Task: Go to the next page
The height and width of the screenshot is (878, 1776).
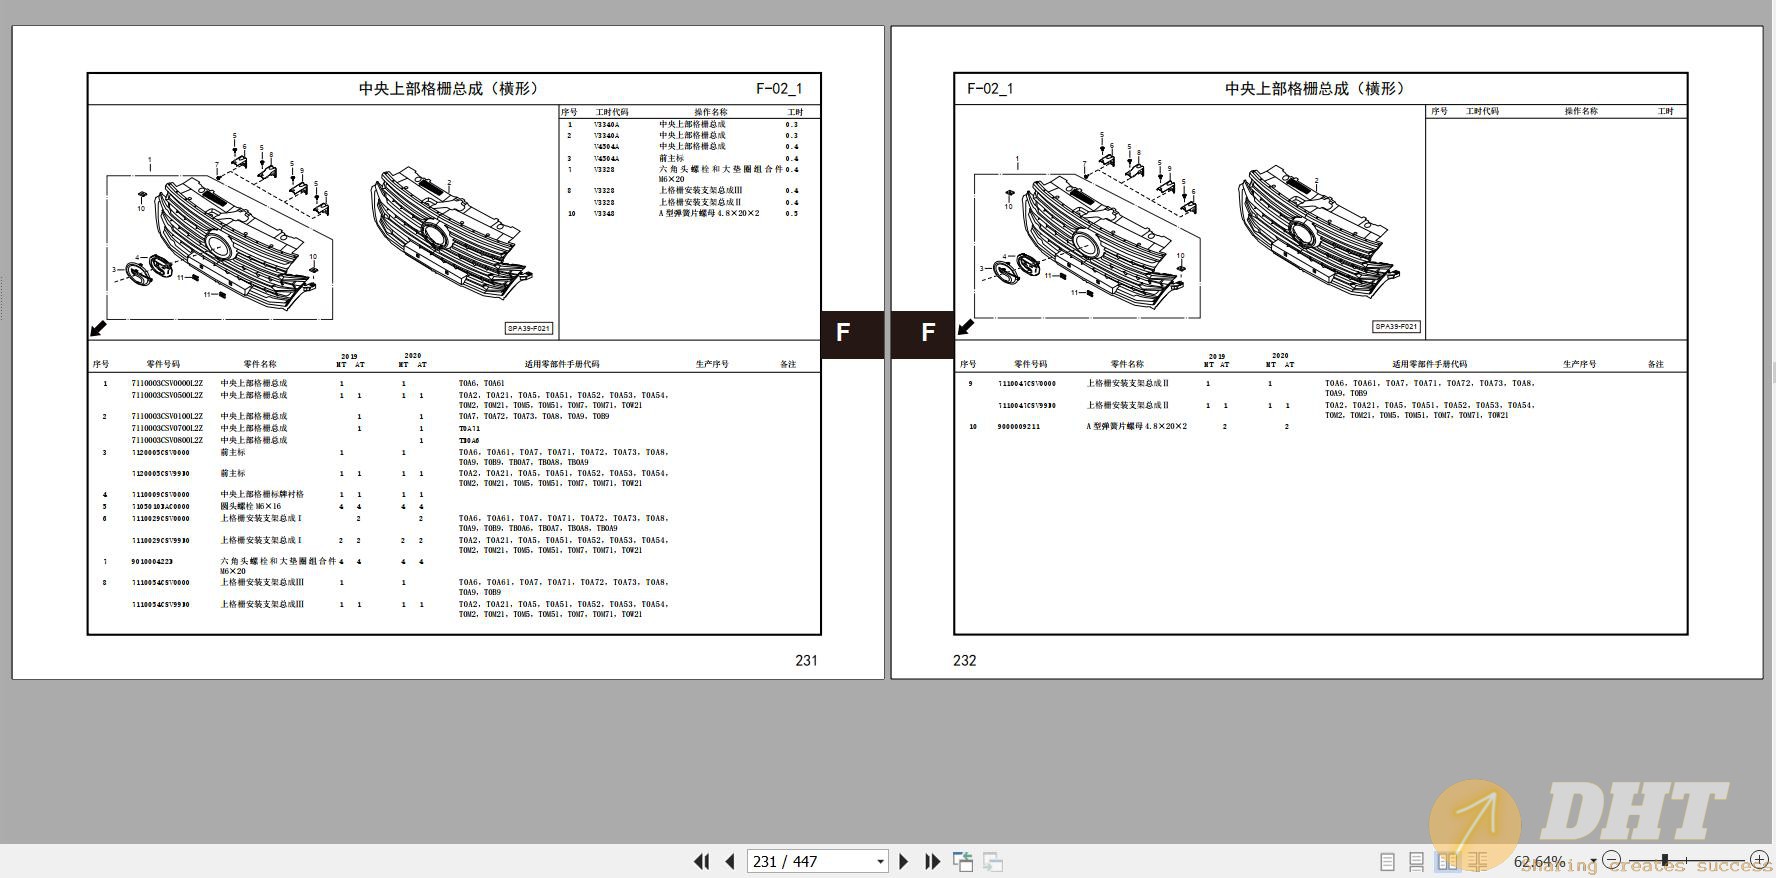Action: click(904, 861)
